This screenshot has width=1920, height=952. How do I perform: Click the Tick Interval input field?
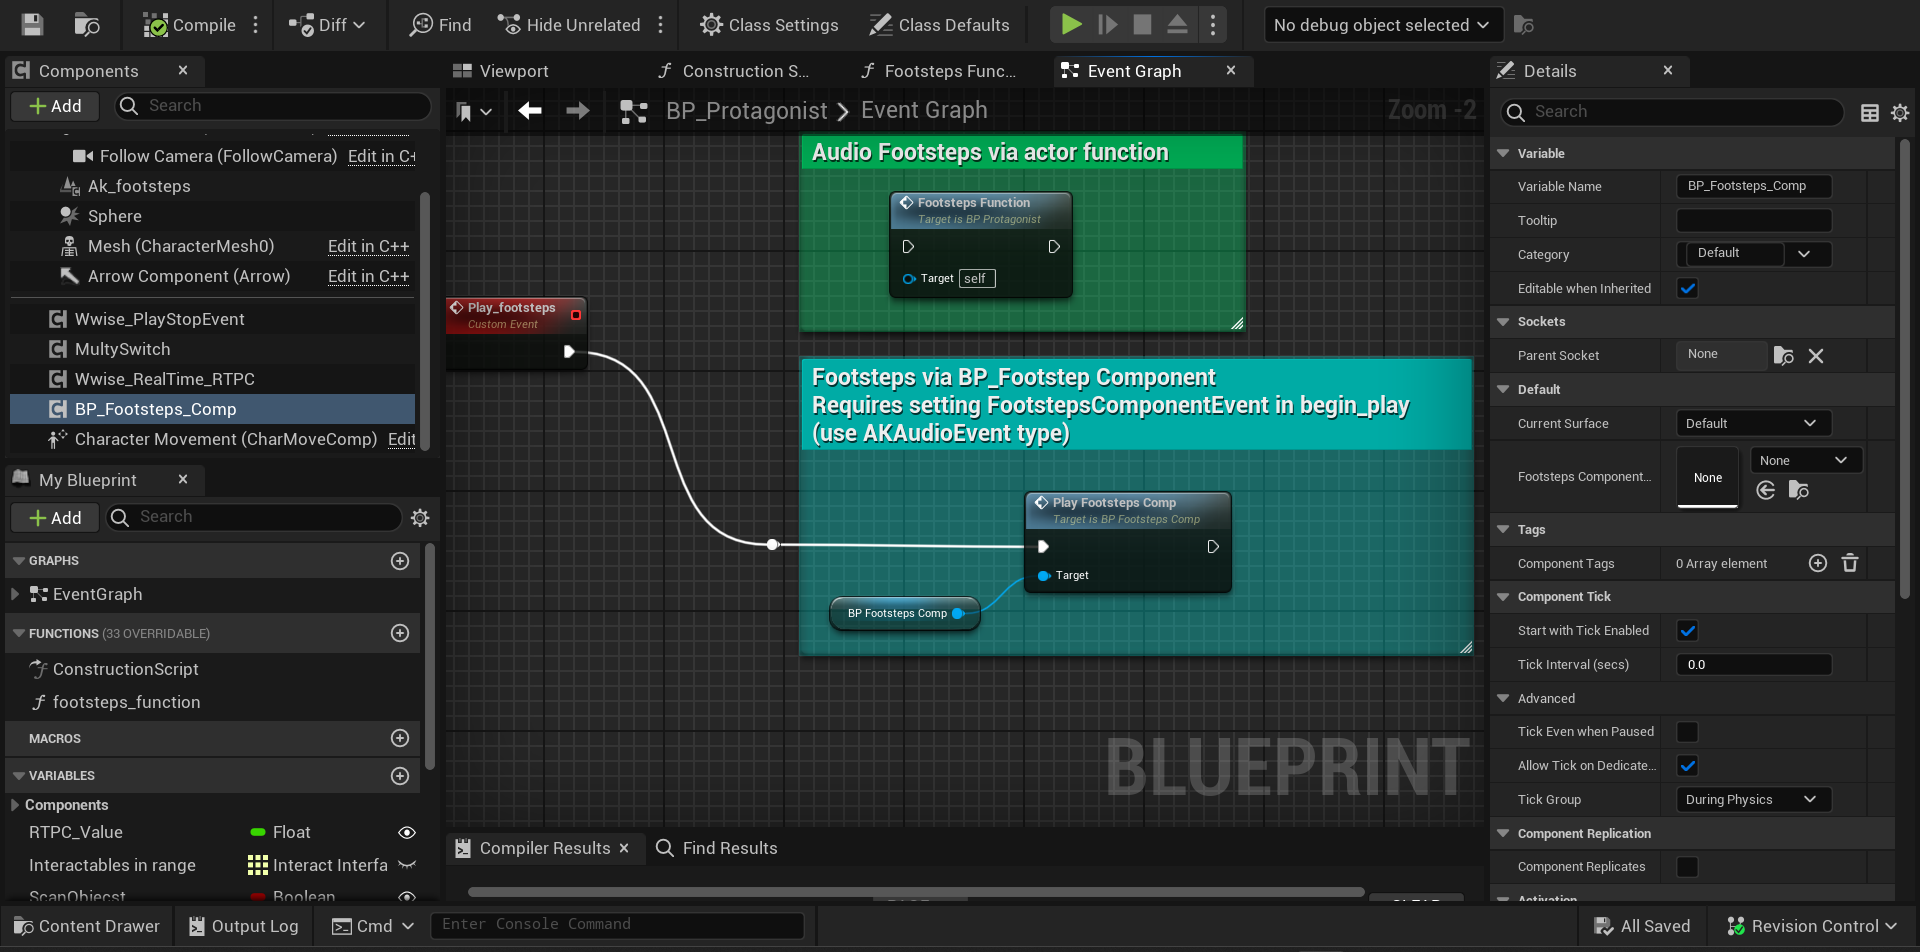click(1753, 665)
